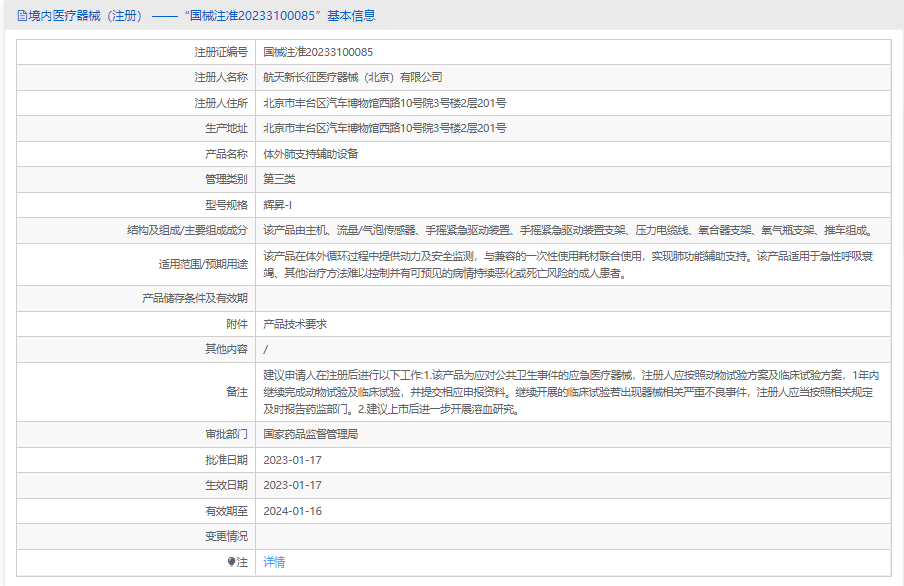Select the expiry date 2024-01-16
This screenshot has width=904, height=586.
coord(292,511)
